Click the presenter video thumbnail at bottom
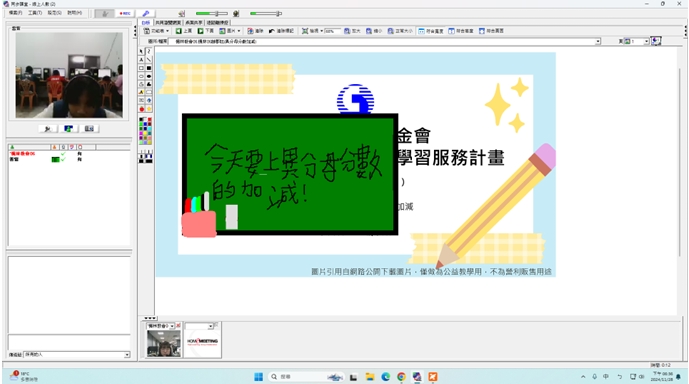Screen dimensions: 689x384 pos(164,343)
